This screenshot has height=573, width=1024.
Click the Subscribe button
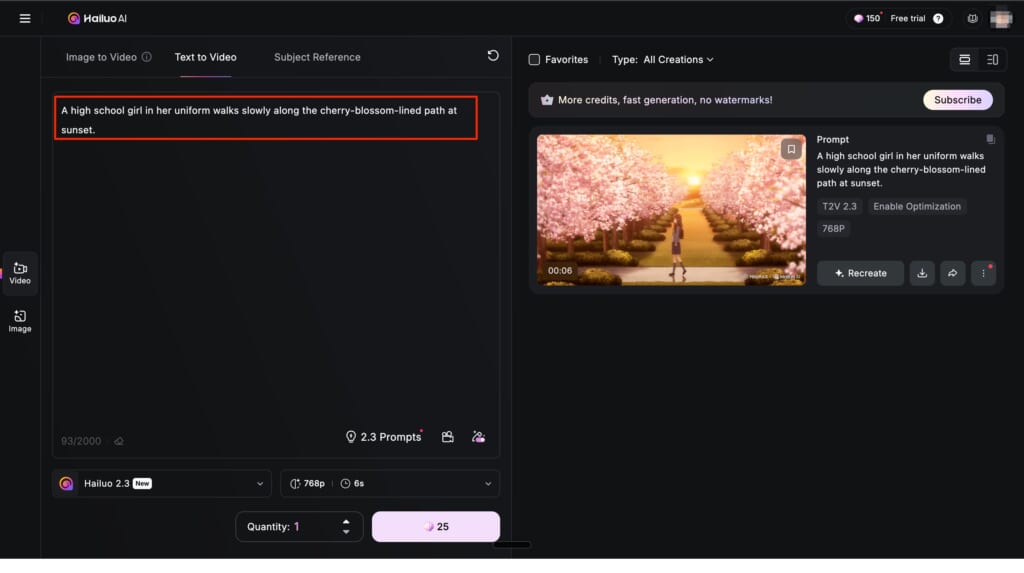coord(957,100)
